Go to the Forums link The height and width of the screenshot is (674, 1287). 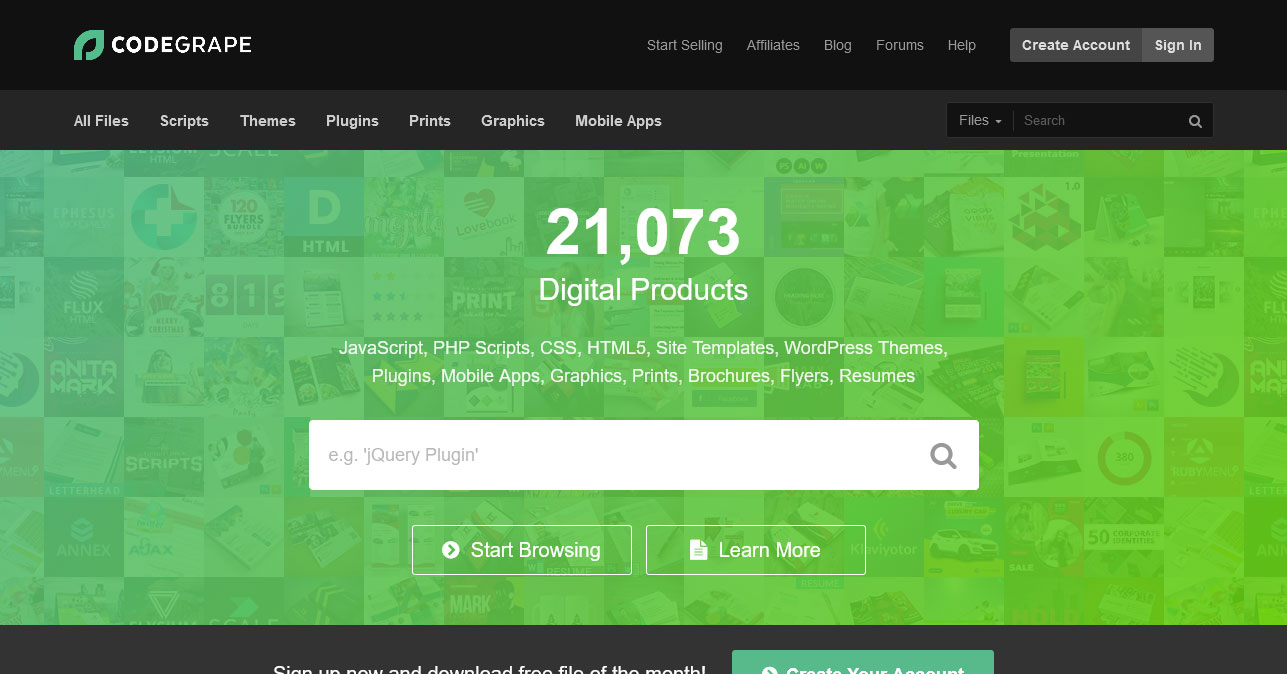[x=900, y=45]
